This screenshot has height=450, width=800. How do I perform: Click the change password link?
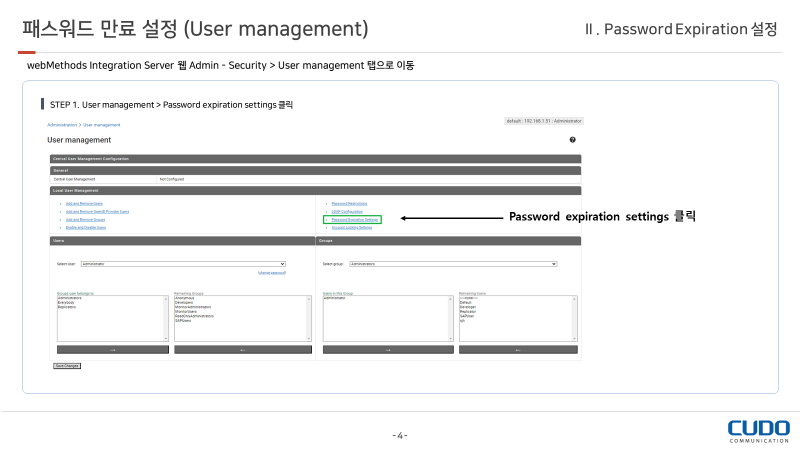(271, 272)
